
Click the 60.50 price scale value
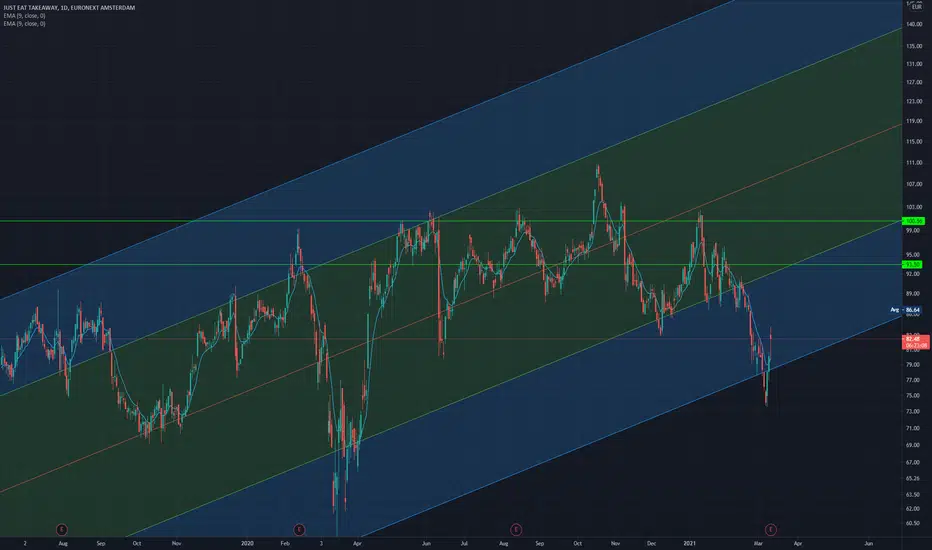912,523
